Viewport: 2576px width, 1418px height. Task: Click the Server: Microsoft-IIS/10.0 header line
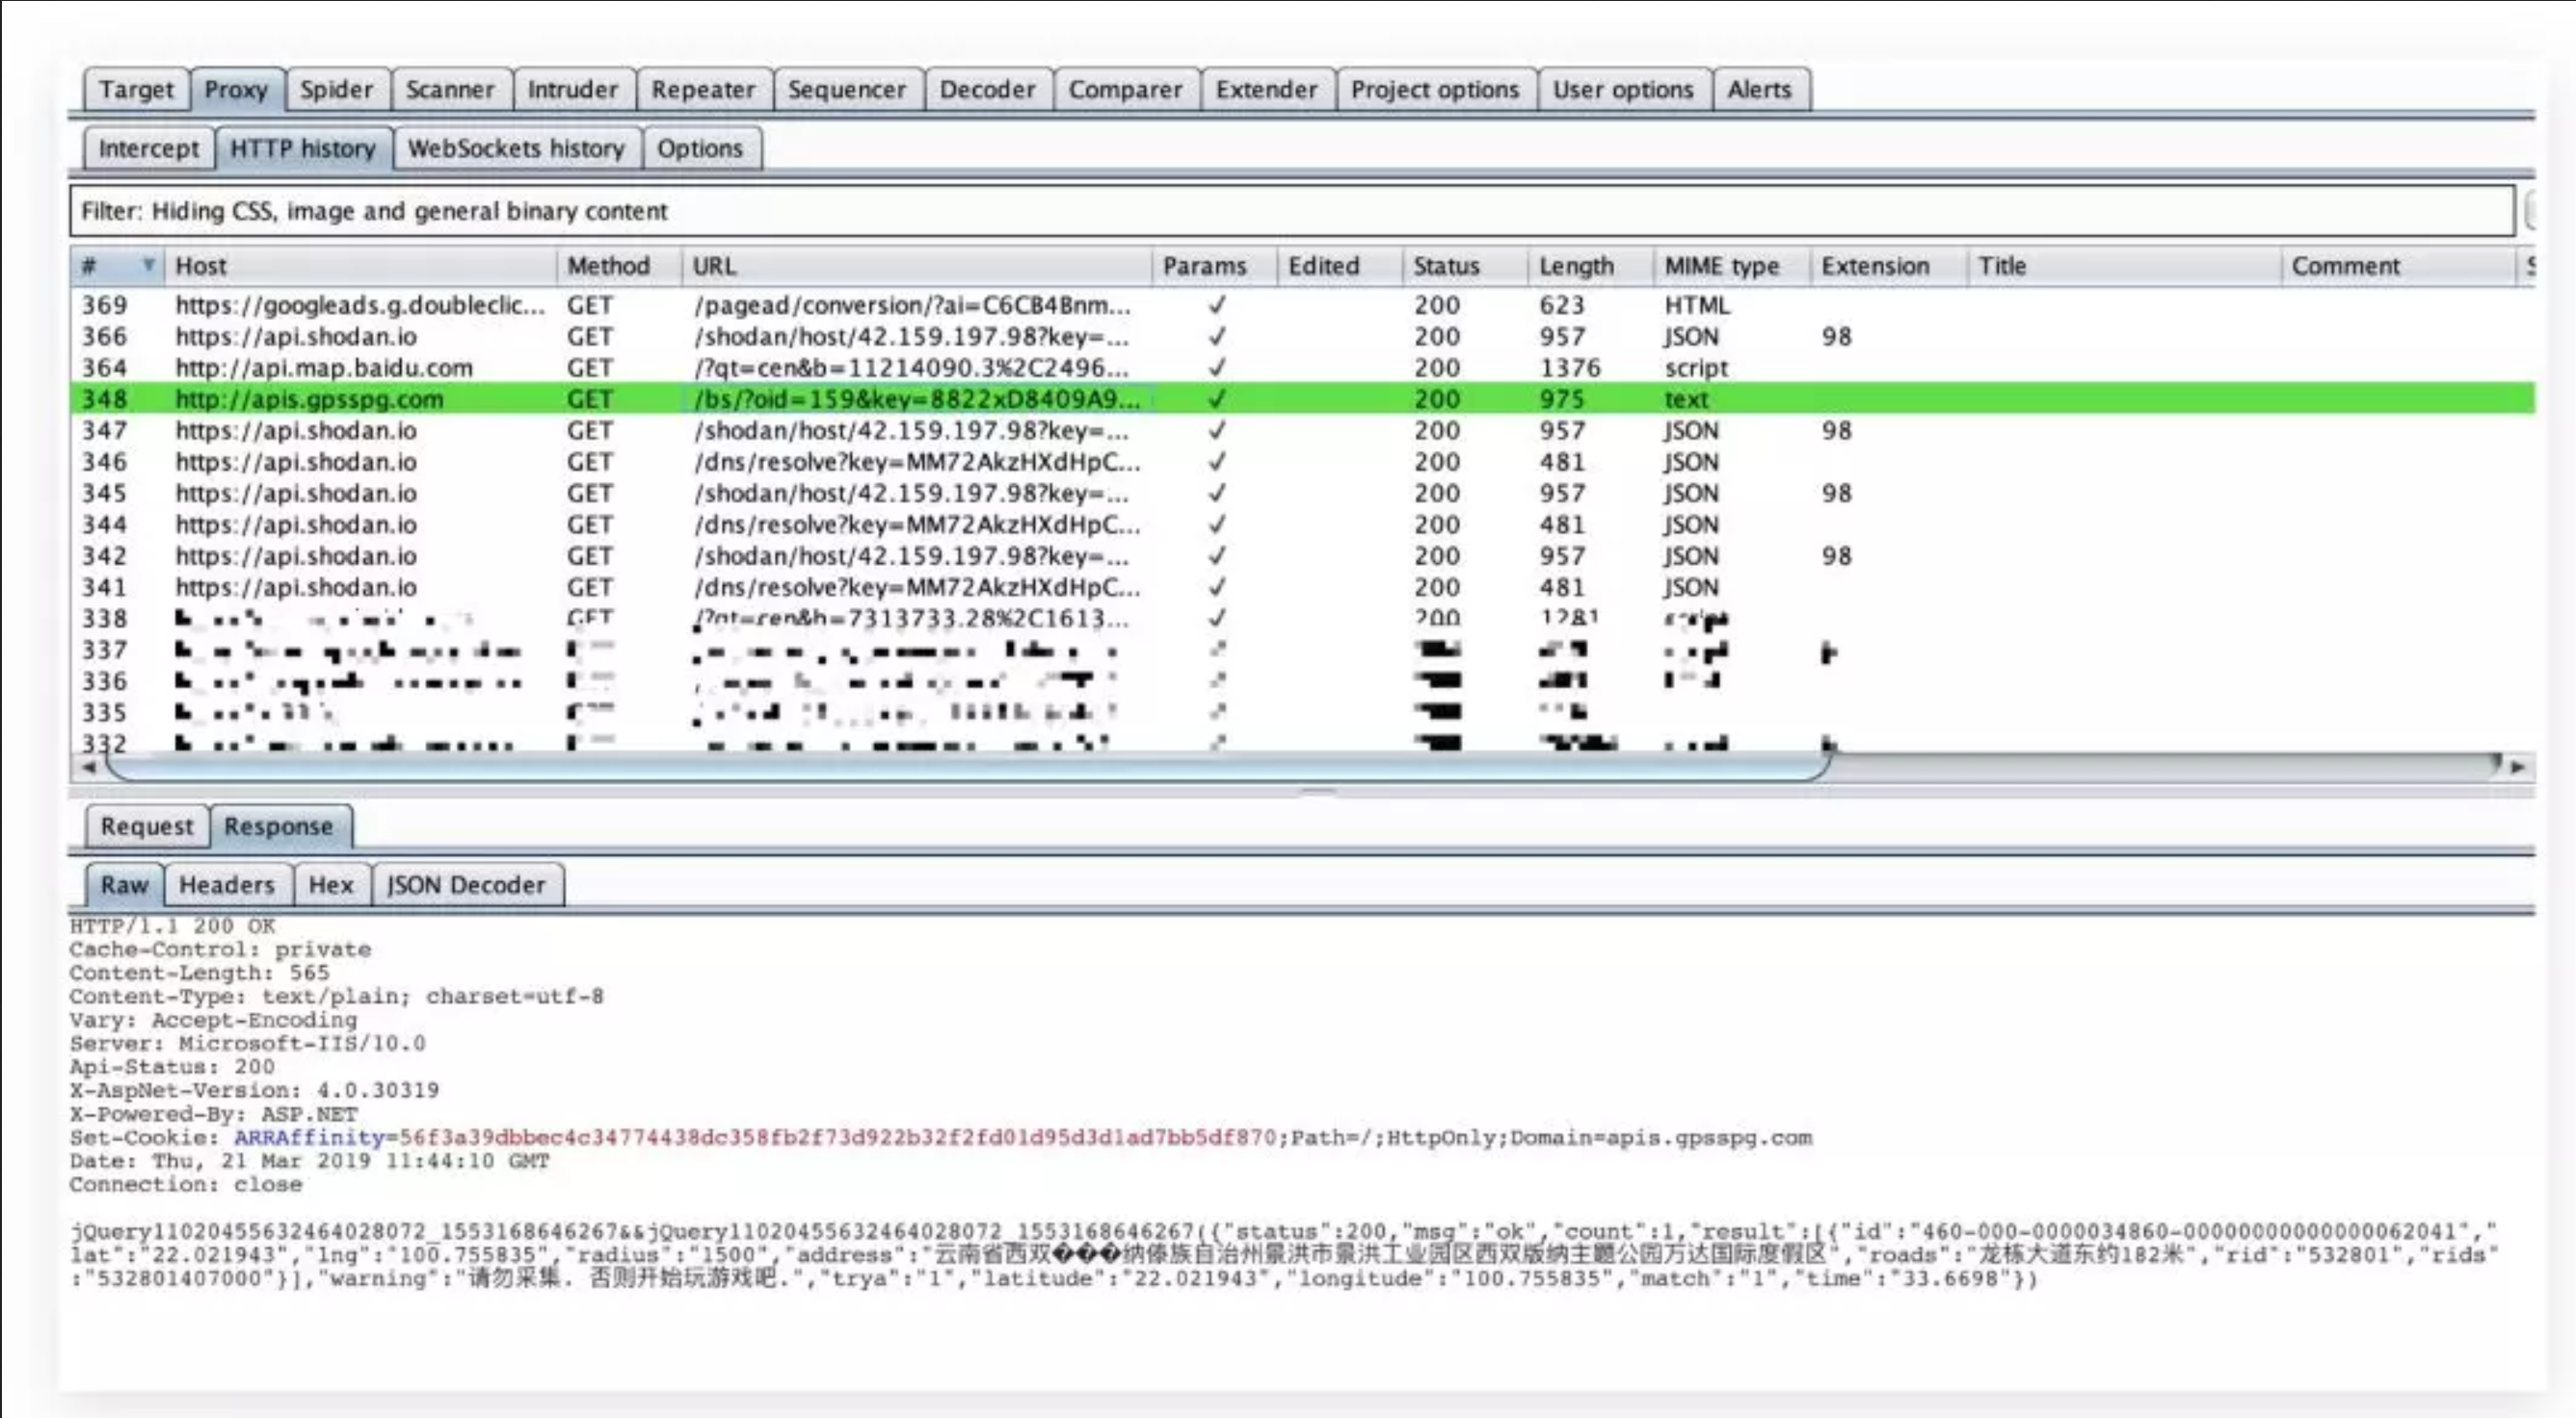coord(248,1043)
